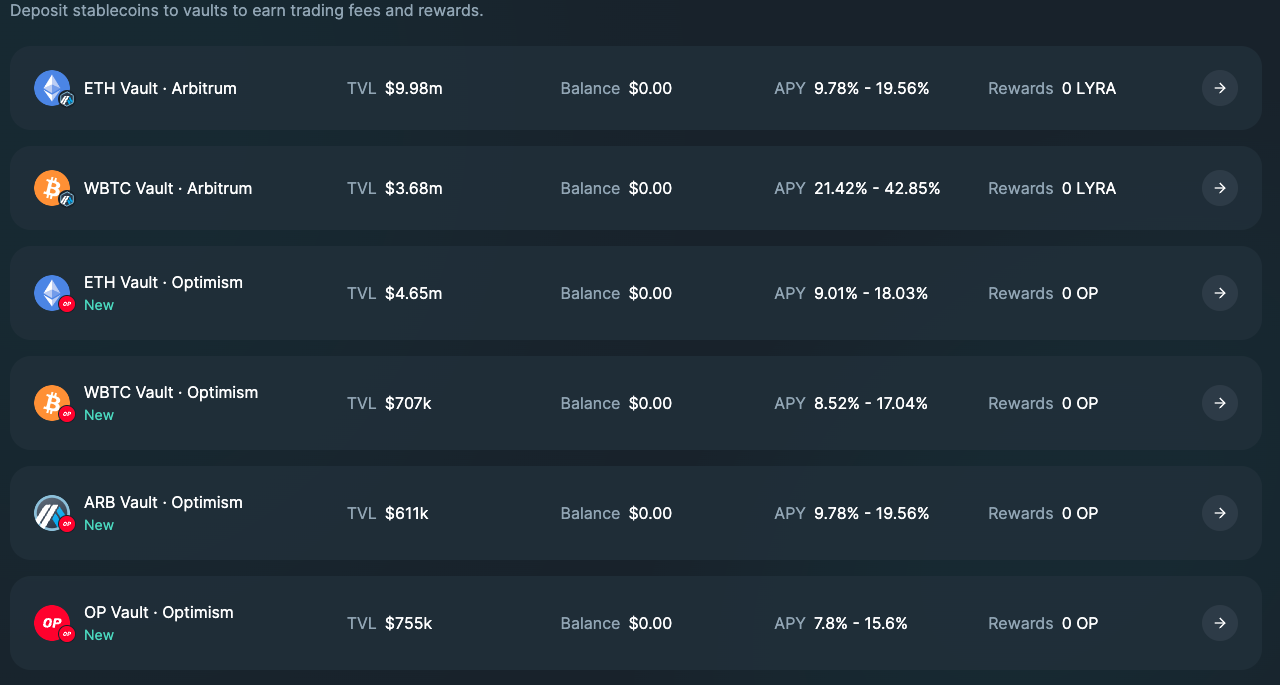The width and height of the screenshot is (1280, 685).
Task: Click the ARB Vault Arbitrum logo icon
Action: [52, 513]
